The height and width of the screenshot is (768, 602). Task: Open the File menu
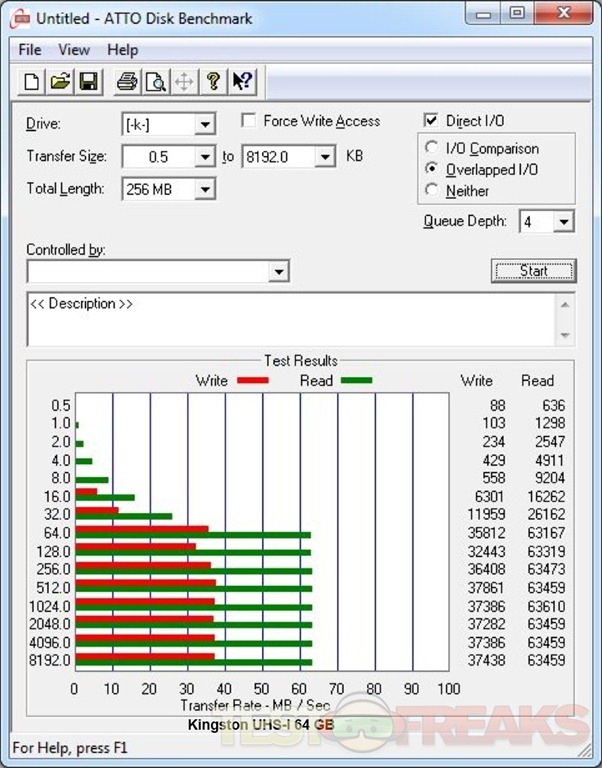tap(29, 50)
